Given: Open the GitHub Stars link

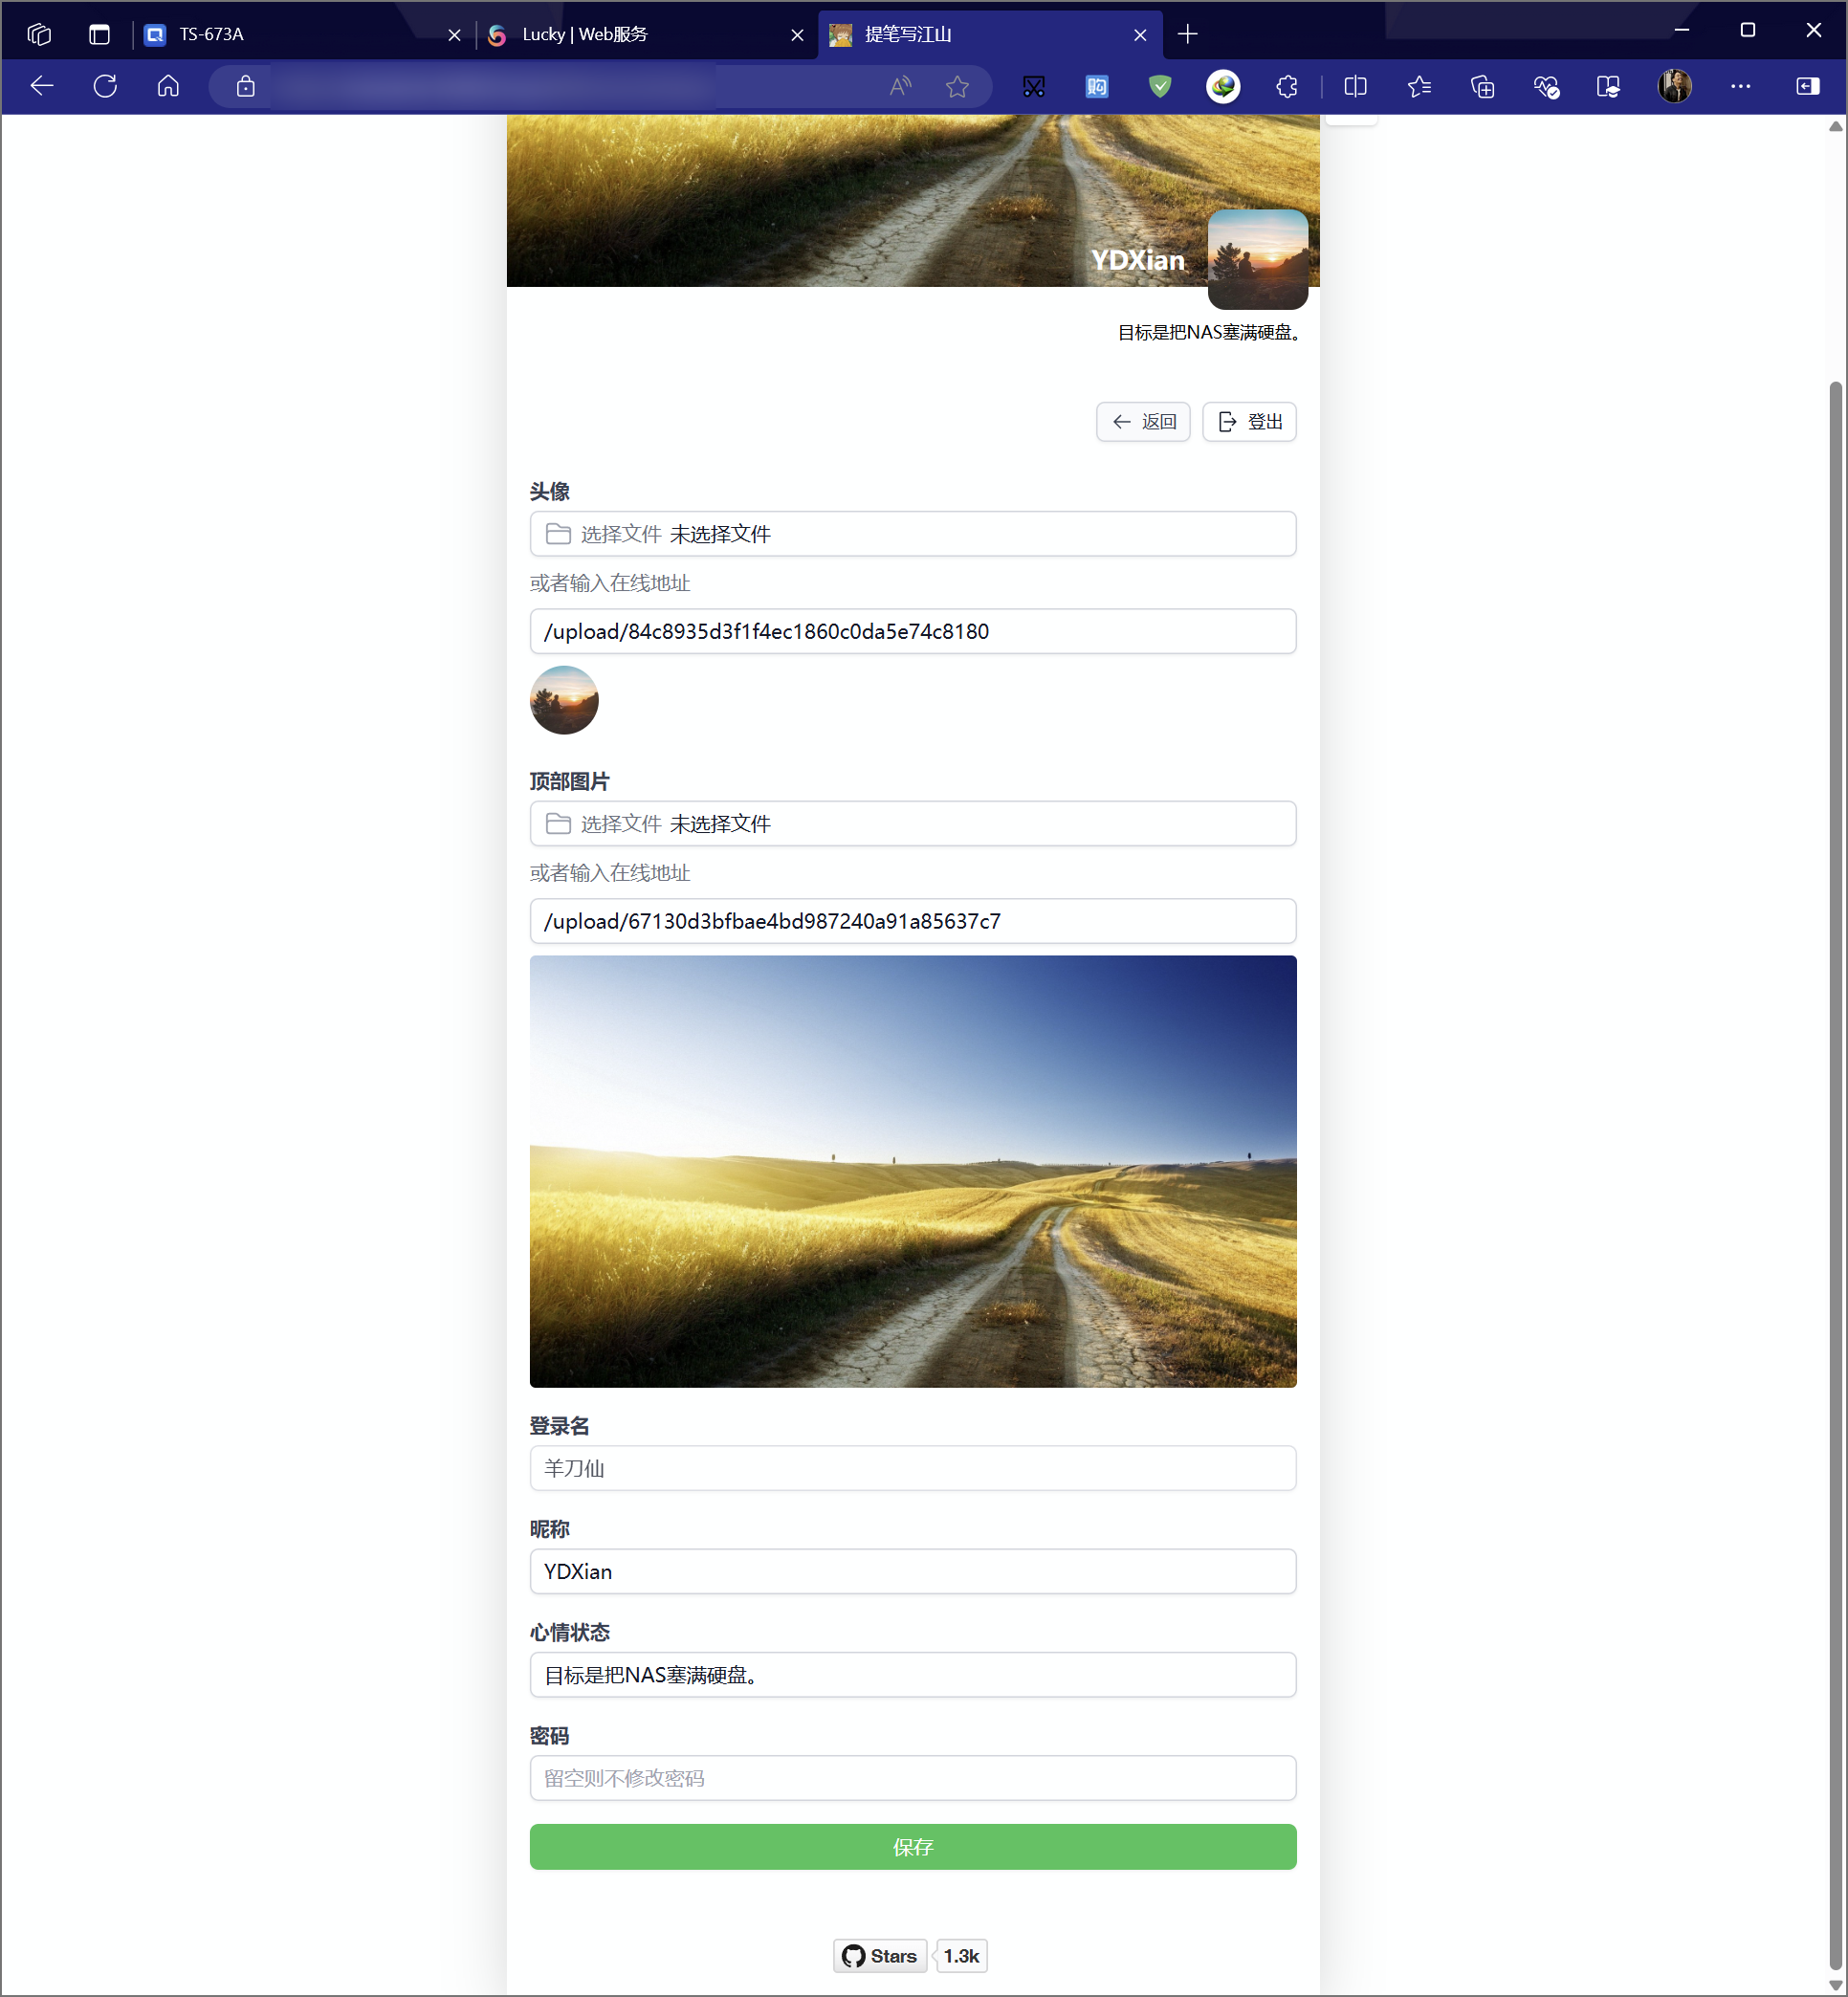Looking at the screenshot, I should click(880, 1955).
